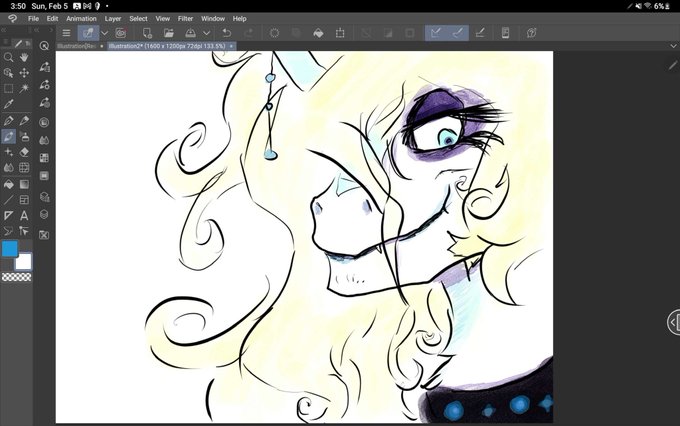Viewport: 680px width, 426px height.
Task: Open the help question mark icon
Action: (x=532, y=33)
